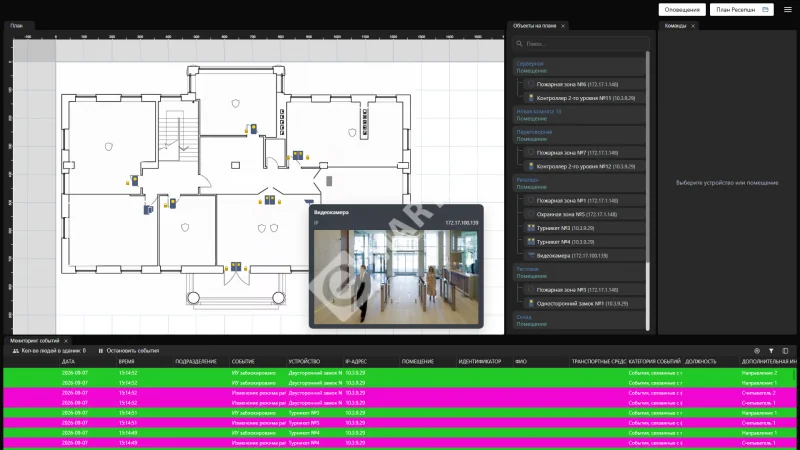
Task: Switch to the План tab
Action: 17,26
